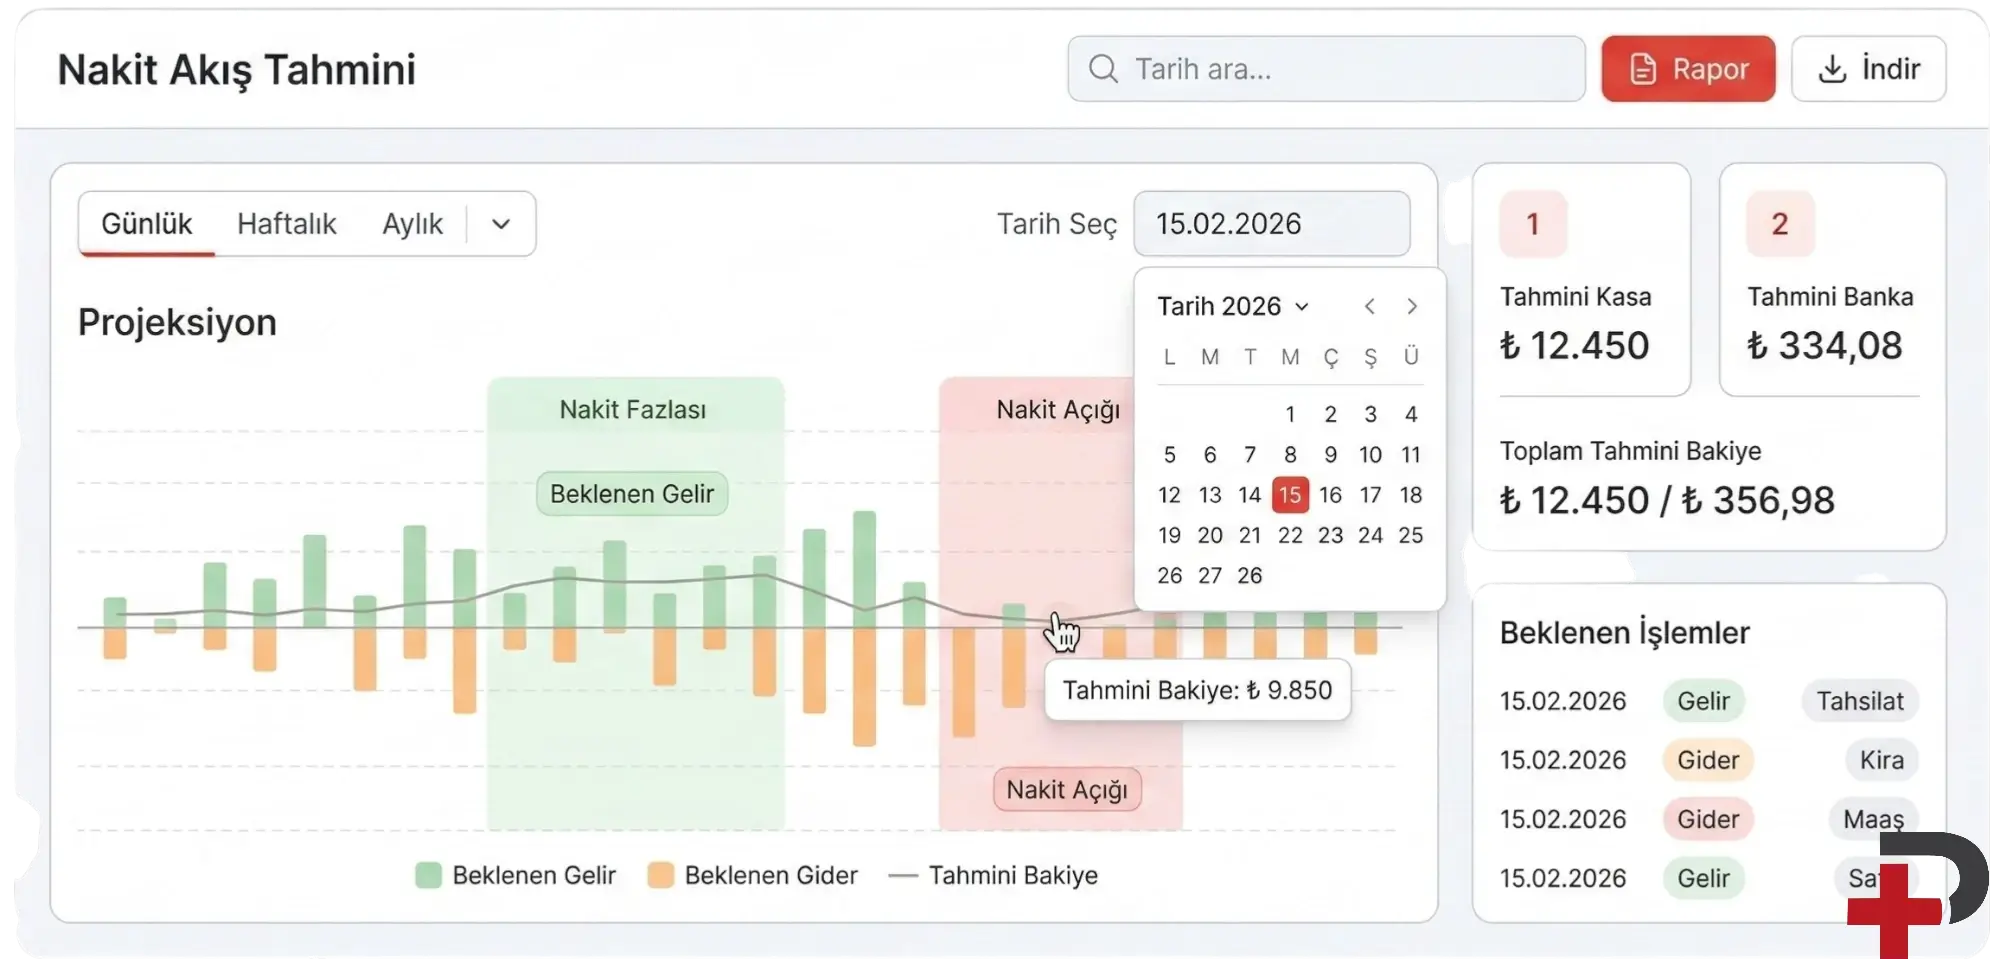
Task: Click the red plus logo icon
Action: click(1894, 910)
